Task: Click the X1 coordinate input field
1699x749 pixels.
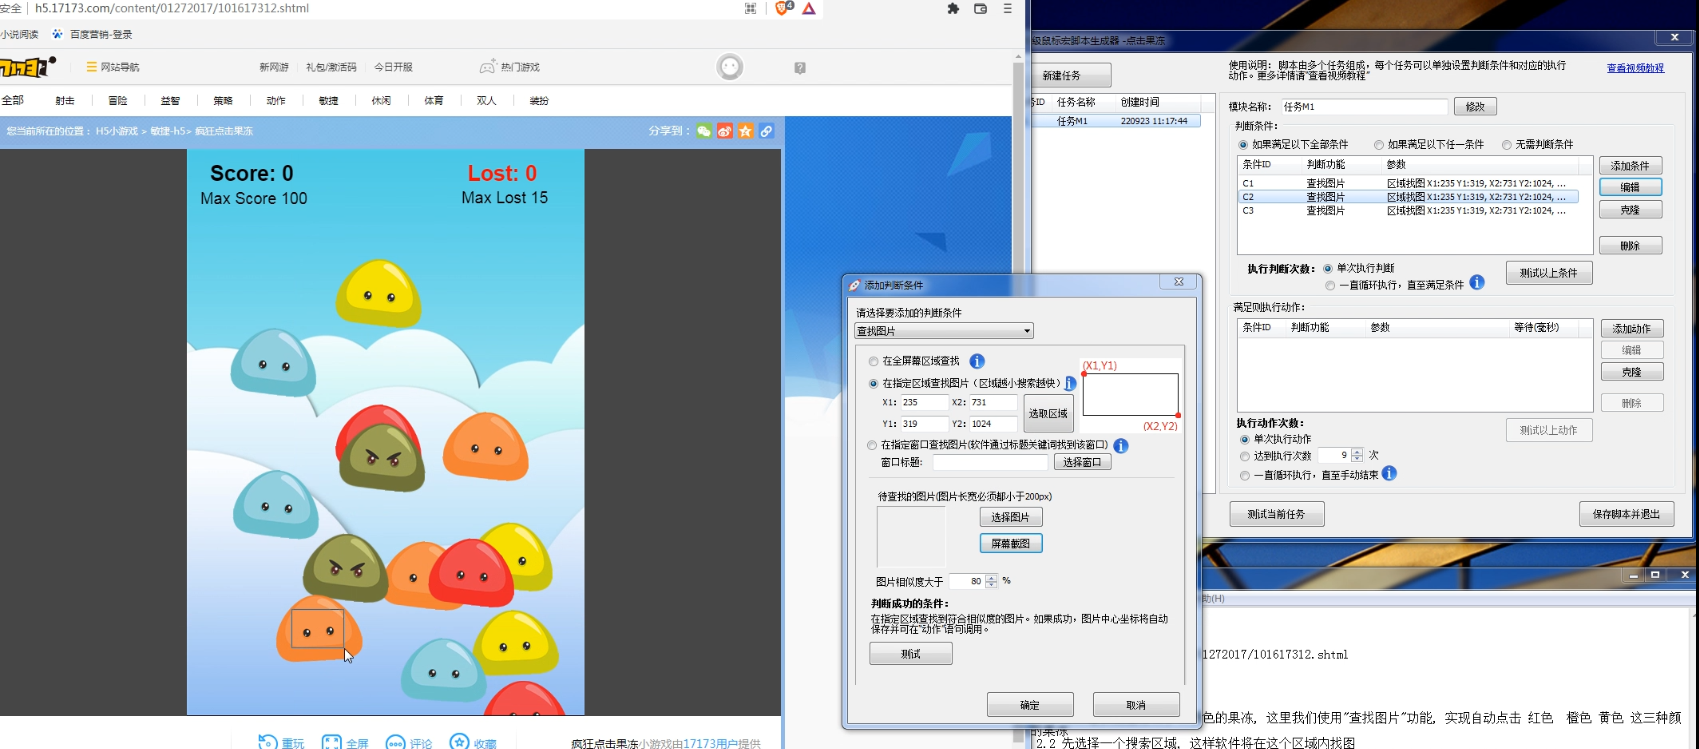Action: pos(924,402)
